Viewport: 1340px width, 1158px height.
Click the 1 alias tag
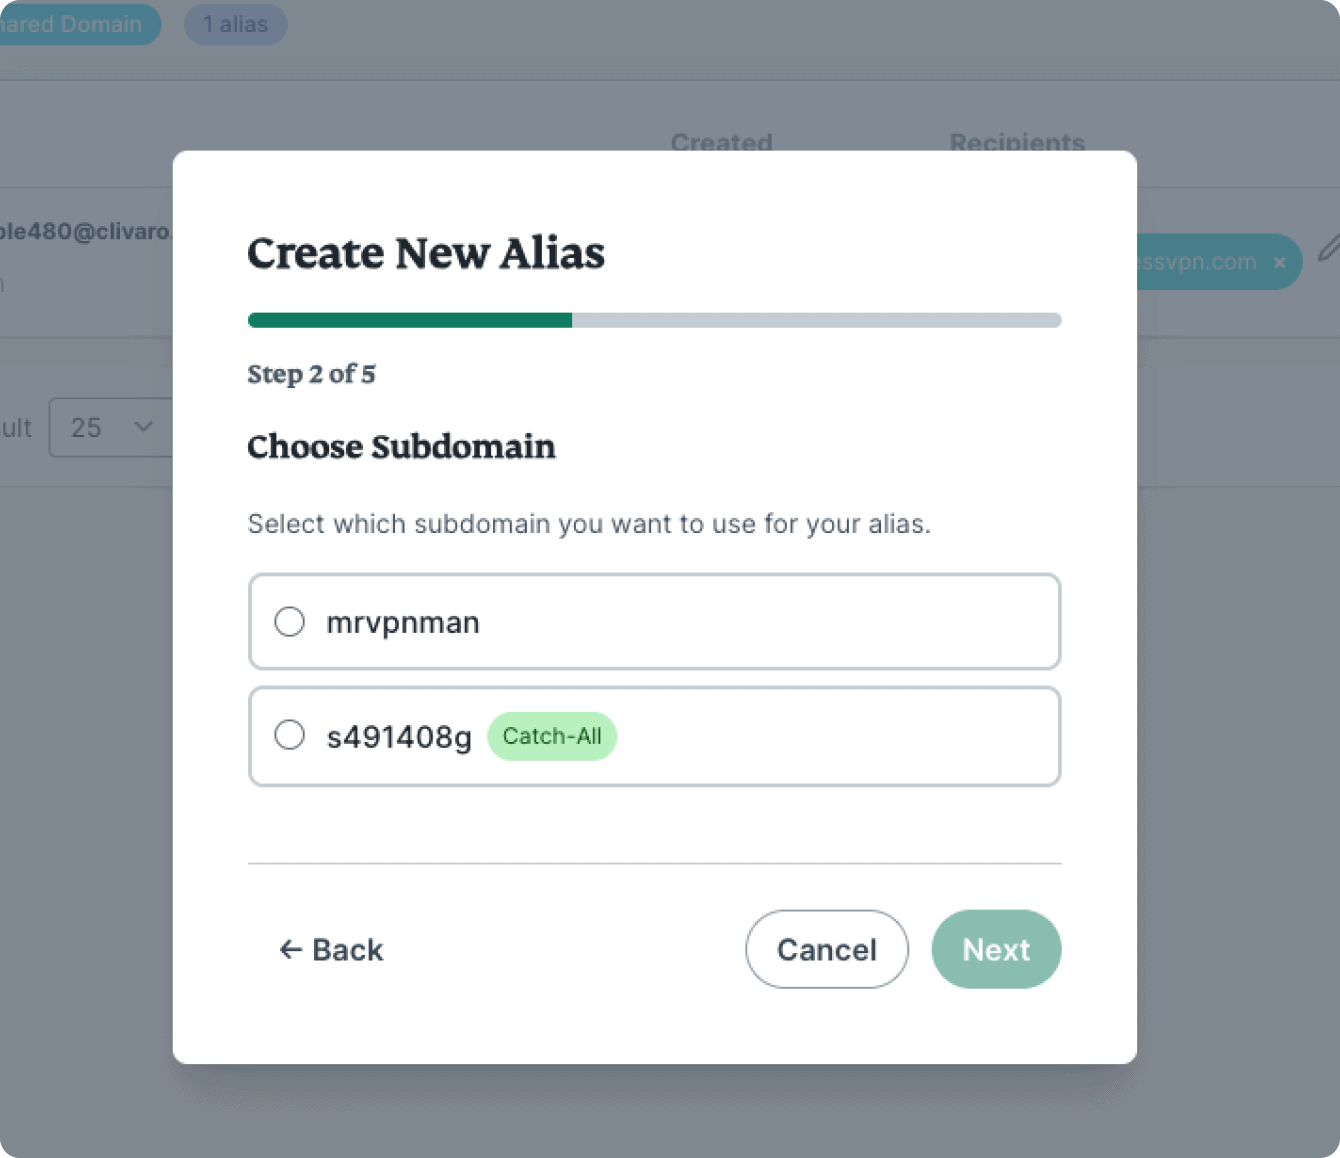point(235,24)
